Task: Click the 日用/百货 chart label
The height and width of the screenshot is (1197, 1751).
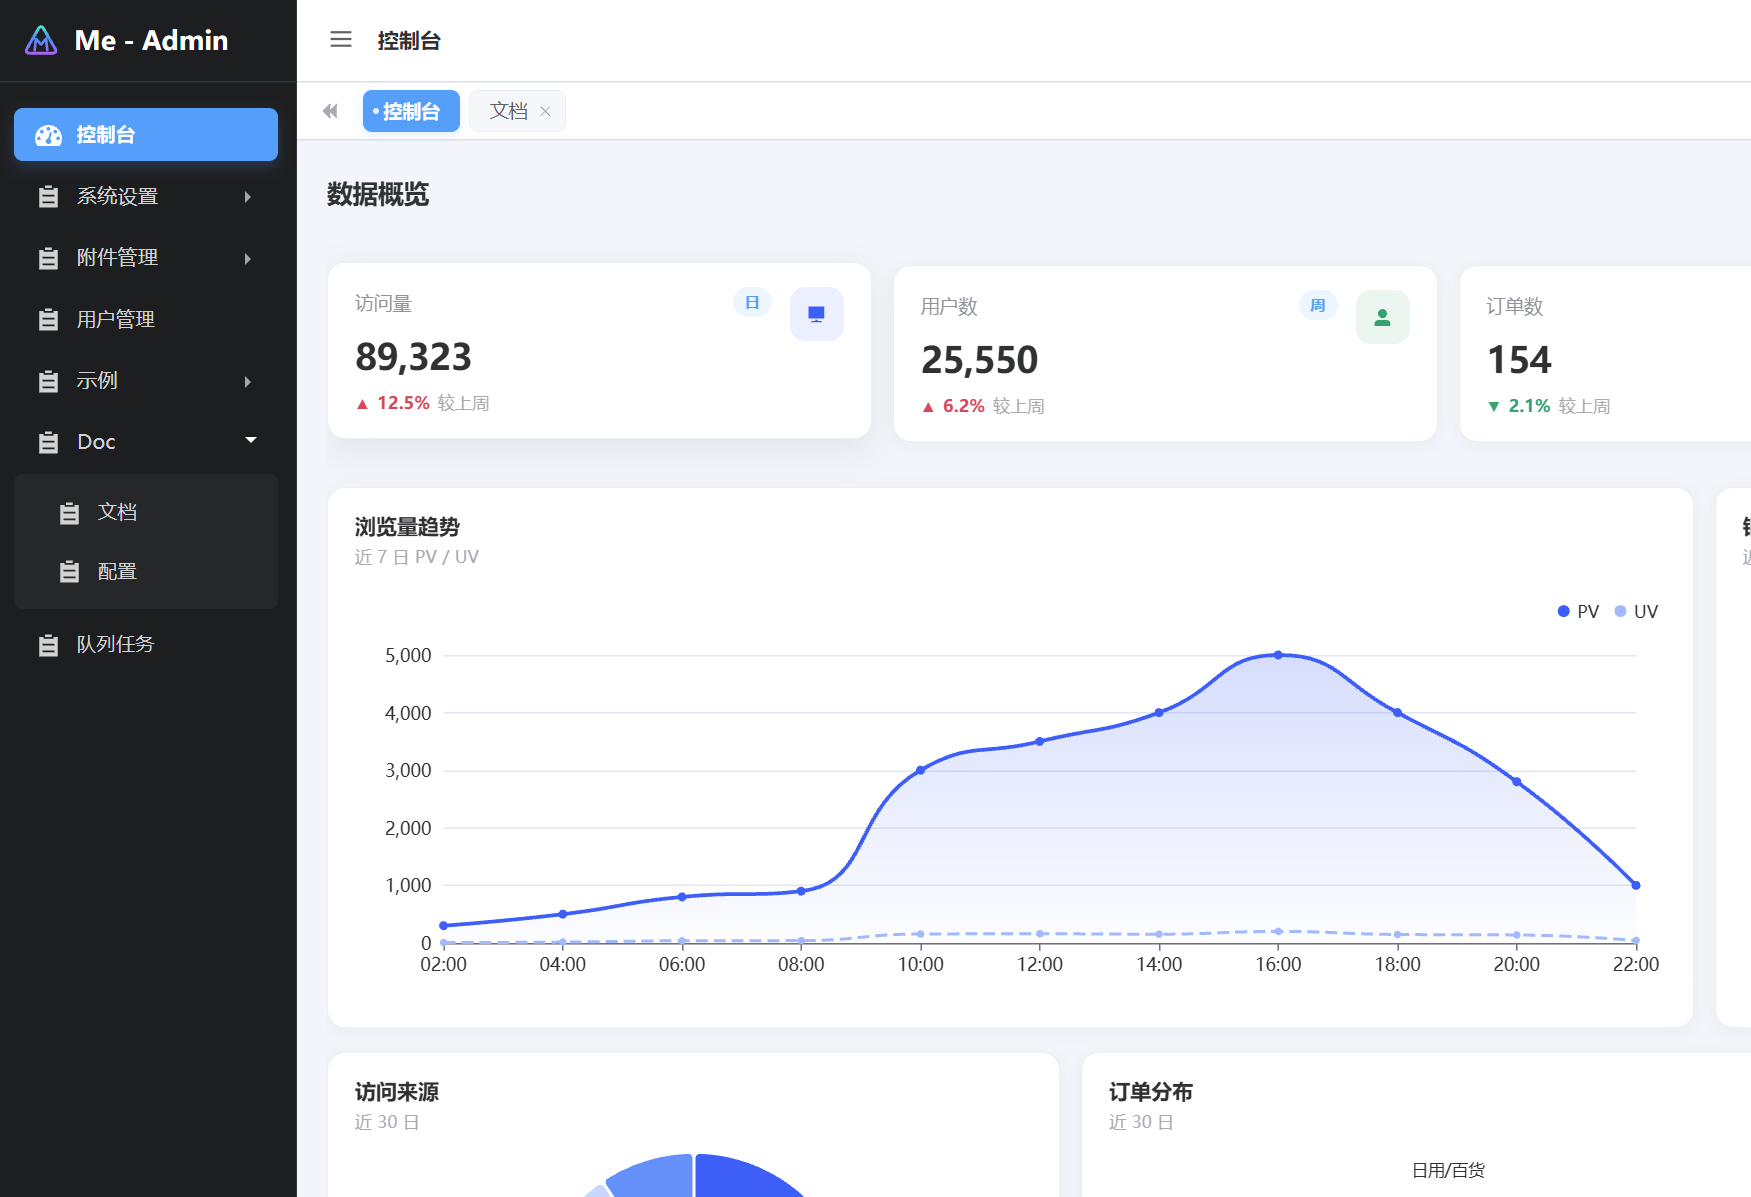Action: [1448, 1170]
